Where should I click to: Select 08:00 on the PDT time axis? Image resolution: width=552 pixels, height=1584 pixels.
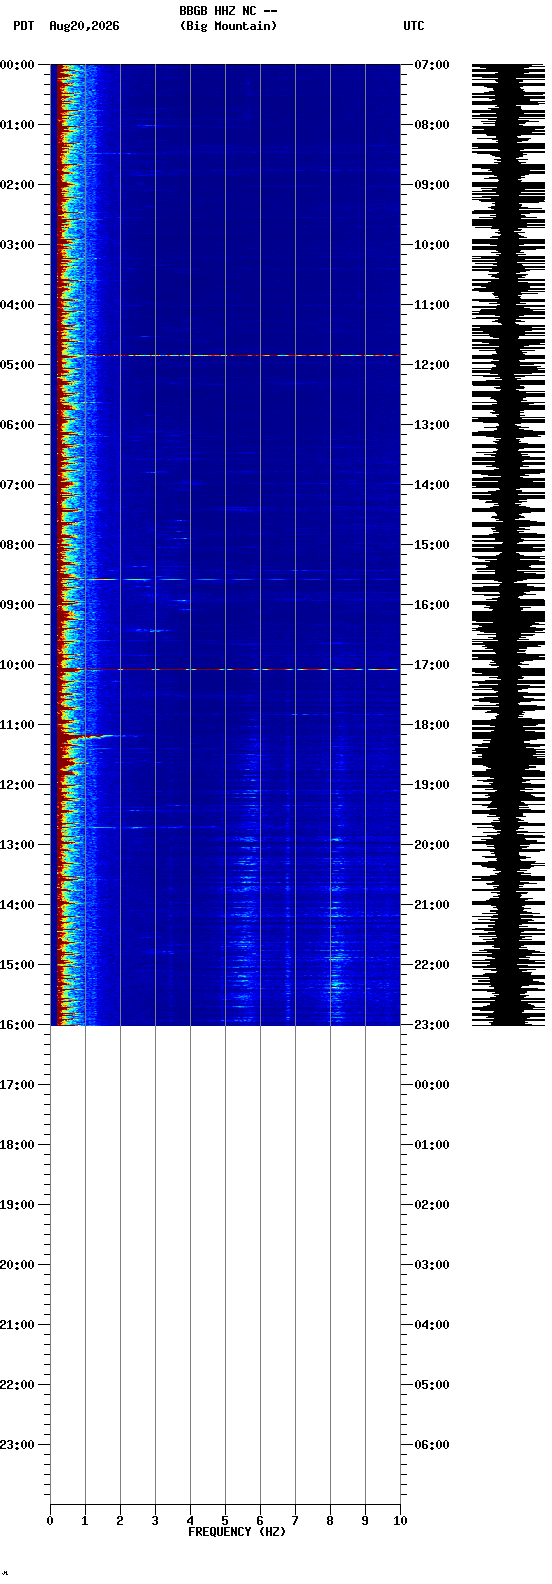coord(17,545)
